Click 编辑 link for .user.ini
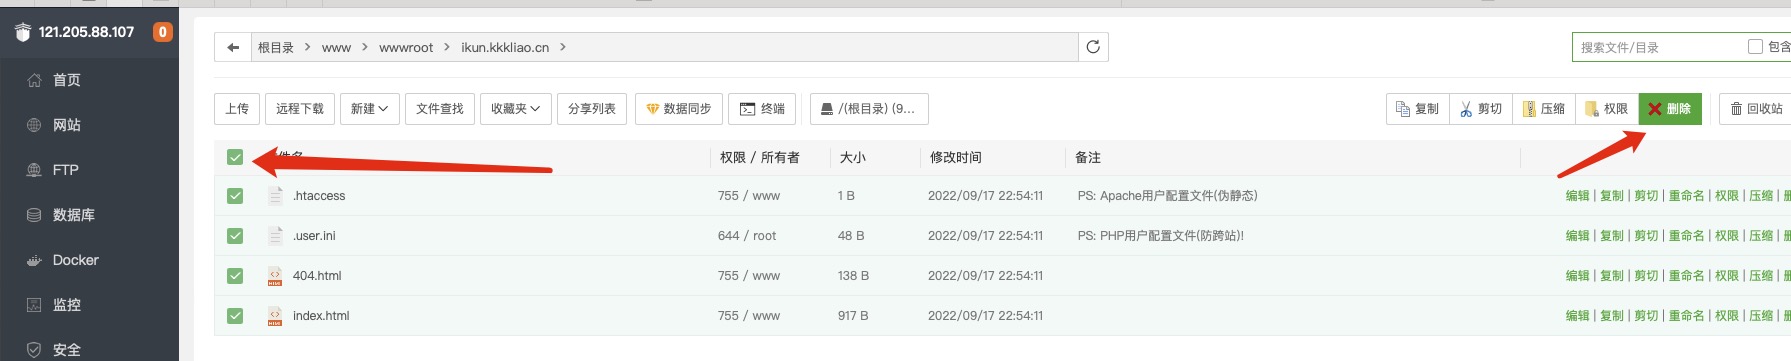Viewport: 1791px width, 361px height. [x=1578, y=236]
